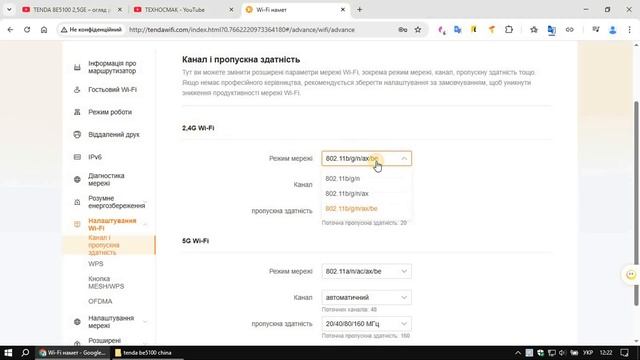Screen dimensions: 640x360
Task: Click the page vertical scrollbar
Action: coord(636,203)
